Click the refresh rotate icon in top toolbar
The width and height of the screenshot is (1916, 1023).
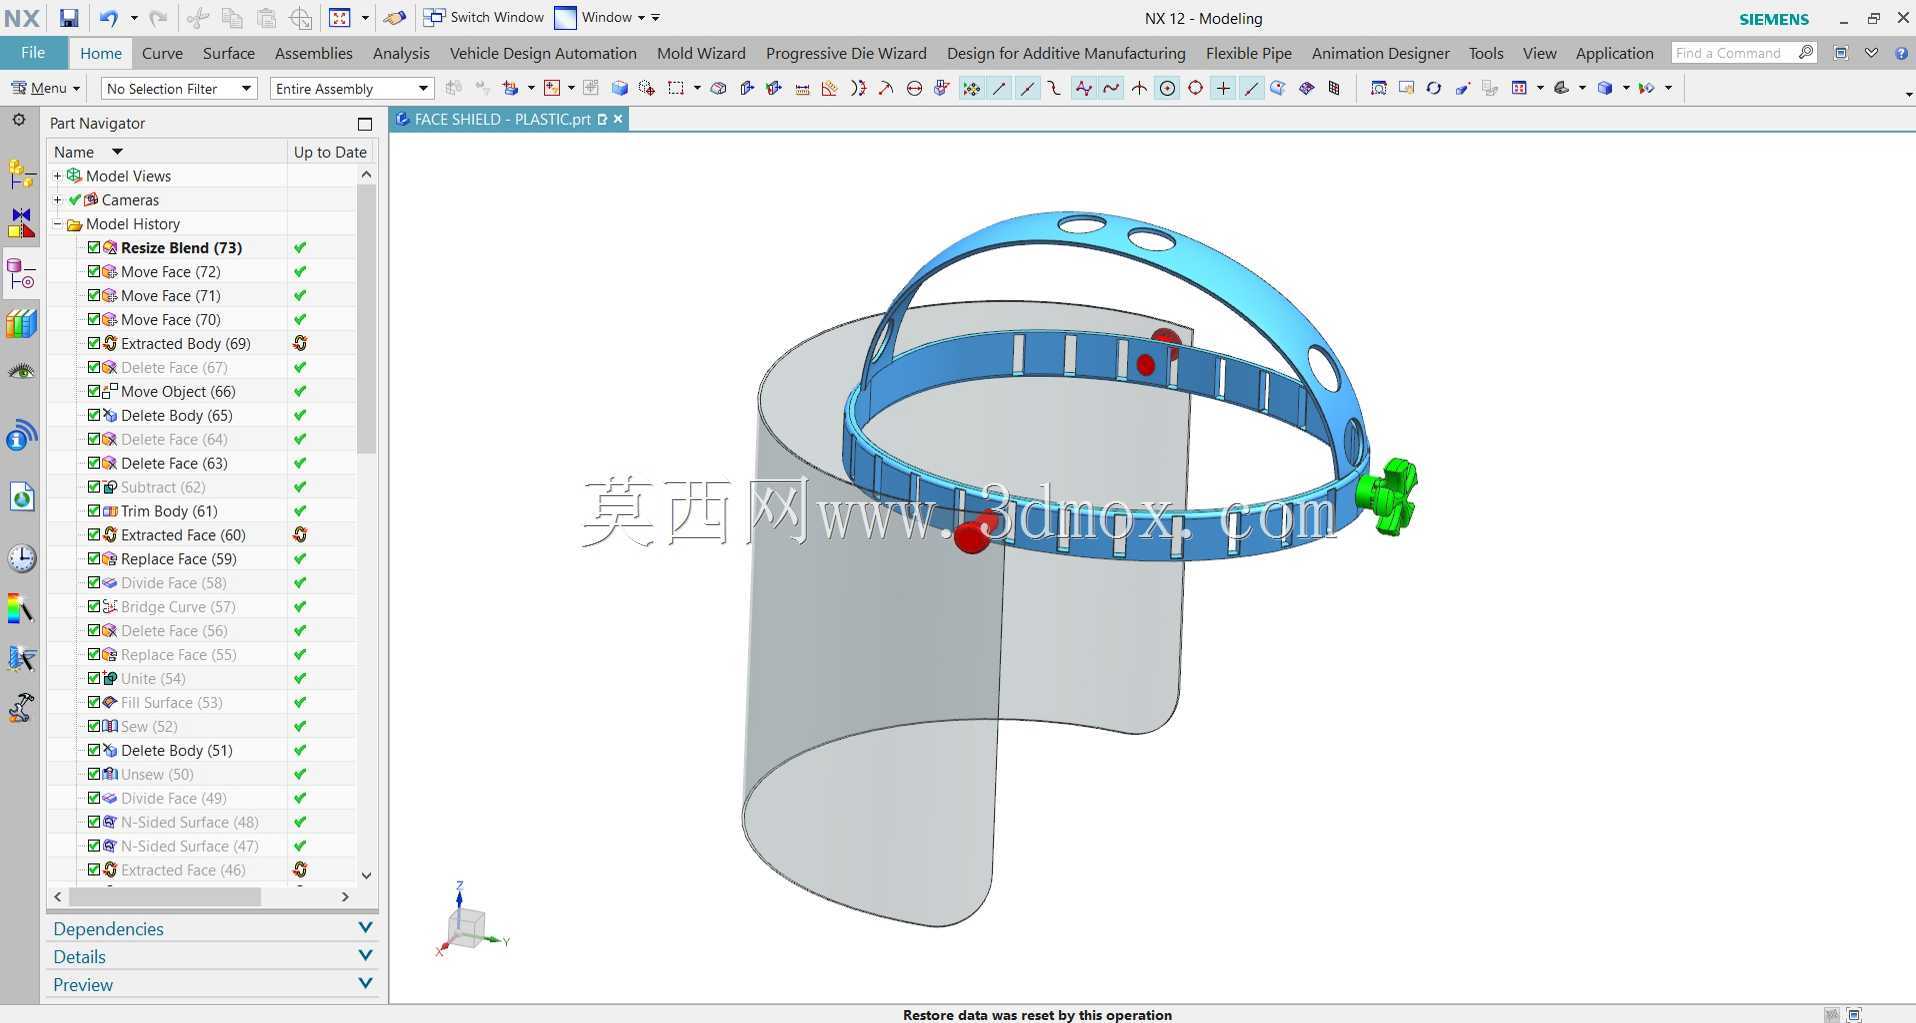[1434, 88]
